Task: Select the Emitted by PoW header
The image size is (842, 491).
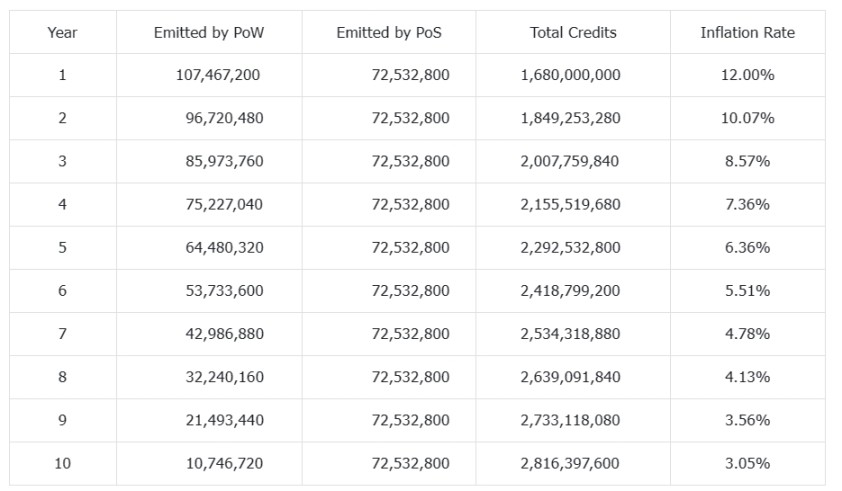Action: [x=209, y=33]
